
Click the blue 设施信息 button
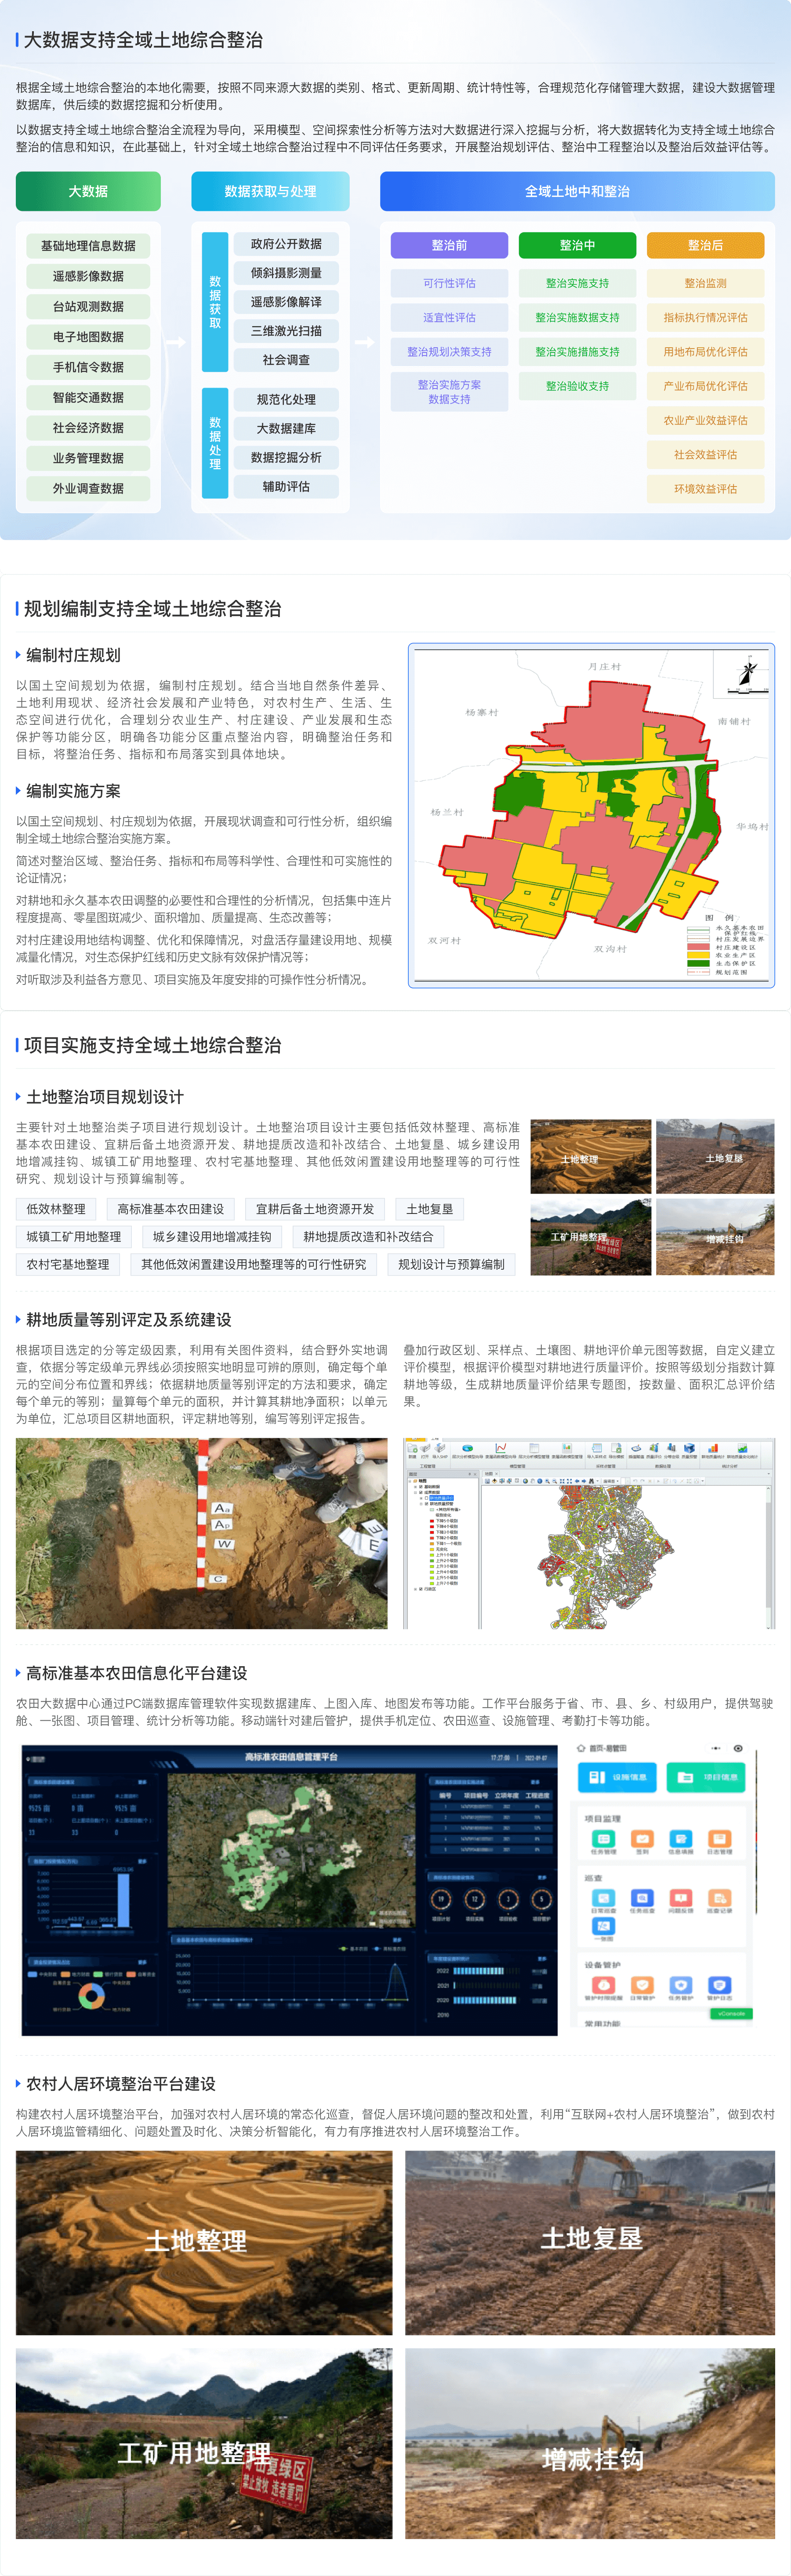tap(617, 1777)
